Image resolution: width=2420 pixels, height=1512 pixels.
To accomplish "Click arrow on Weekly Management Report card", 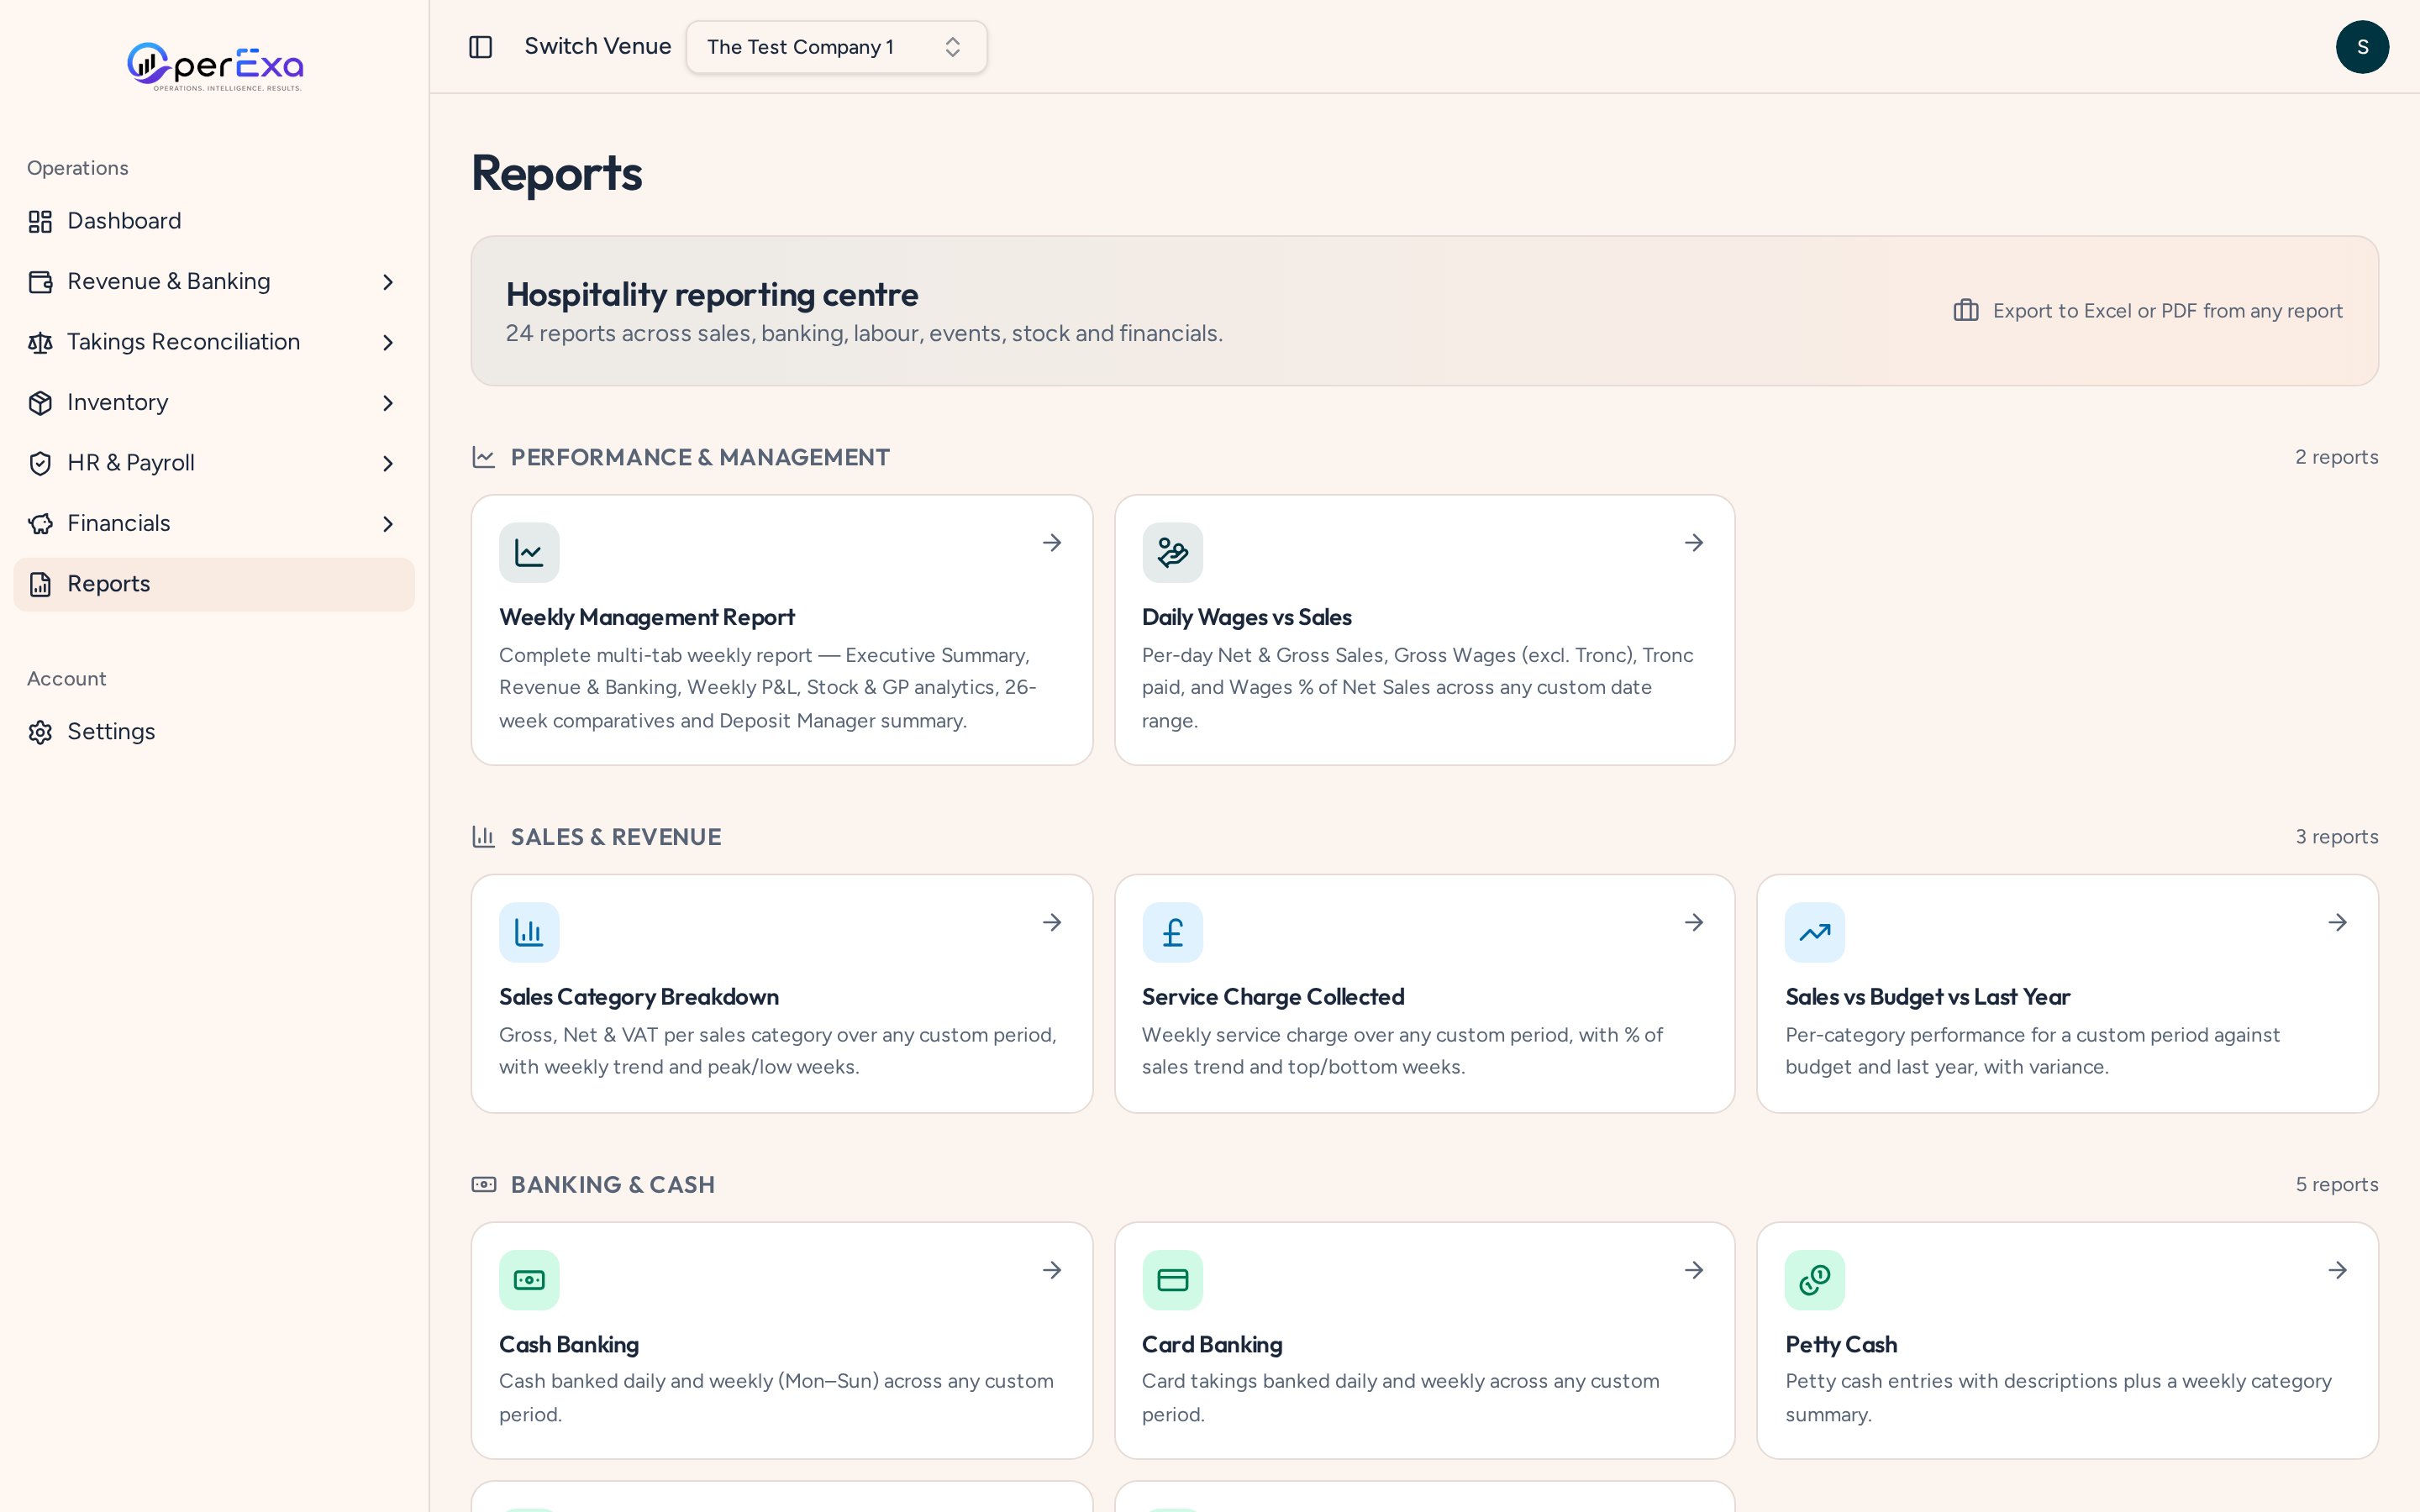I will pos(1051,543).
